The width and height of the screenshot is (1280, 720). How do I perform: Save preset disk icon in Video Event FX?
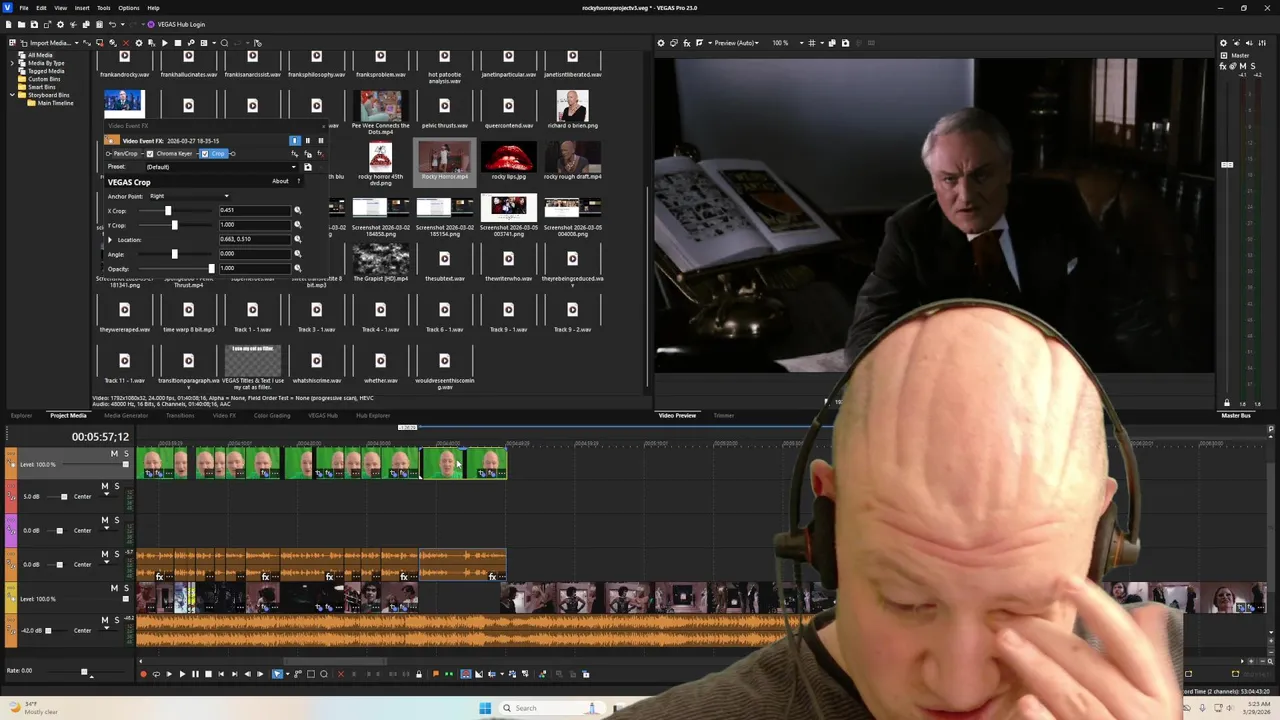[x=308, y=167]
